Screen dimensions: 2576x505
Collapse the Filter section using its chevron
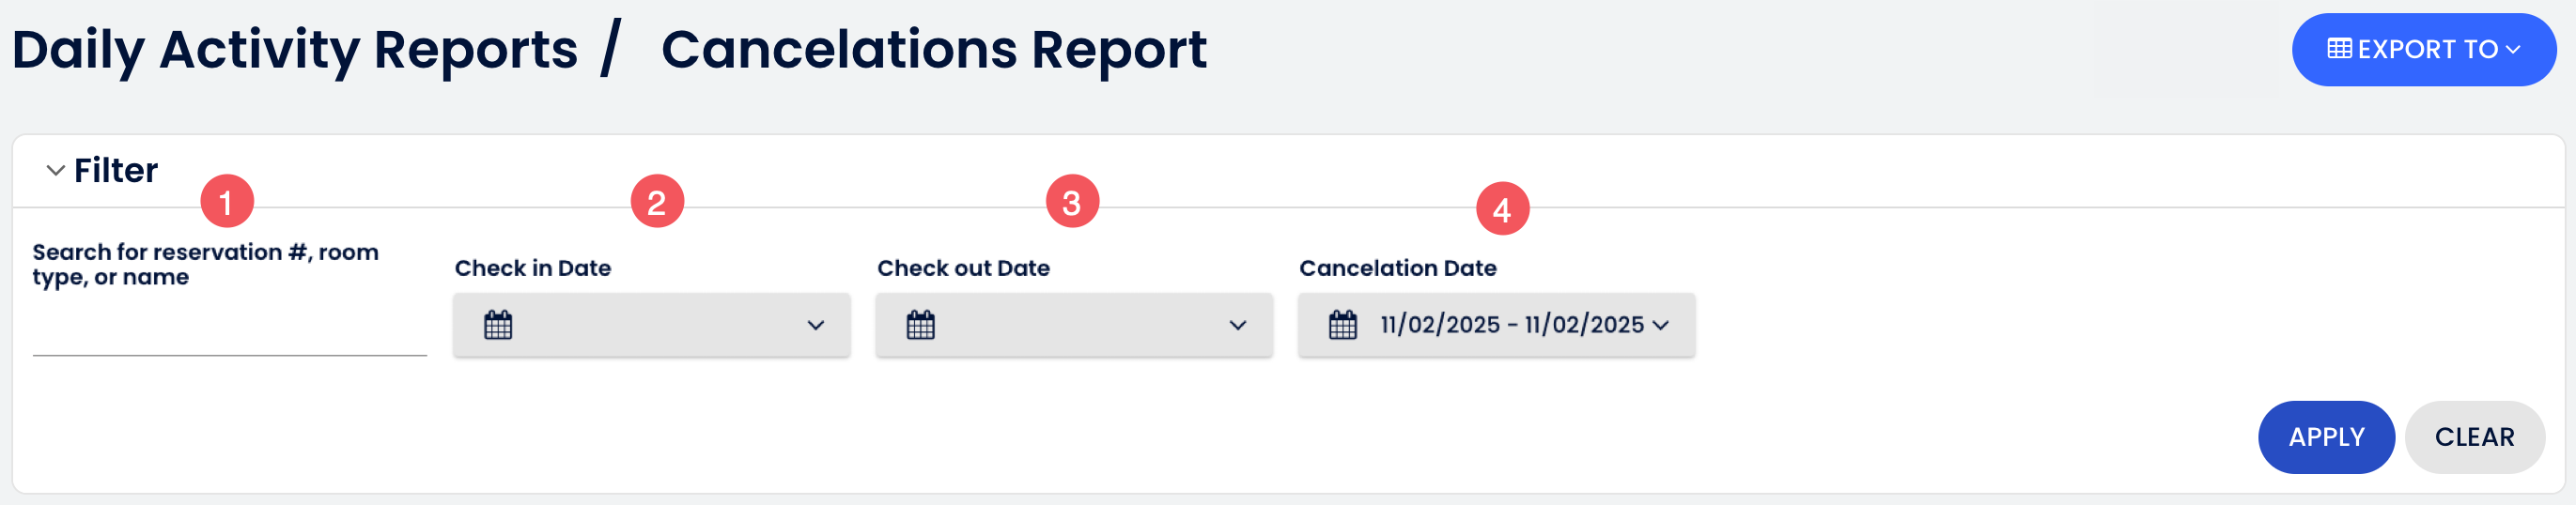pyautogui.click(x=56, y=171)
